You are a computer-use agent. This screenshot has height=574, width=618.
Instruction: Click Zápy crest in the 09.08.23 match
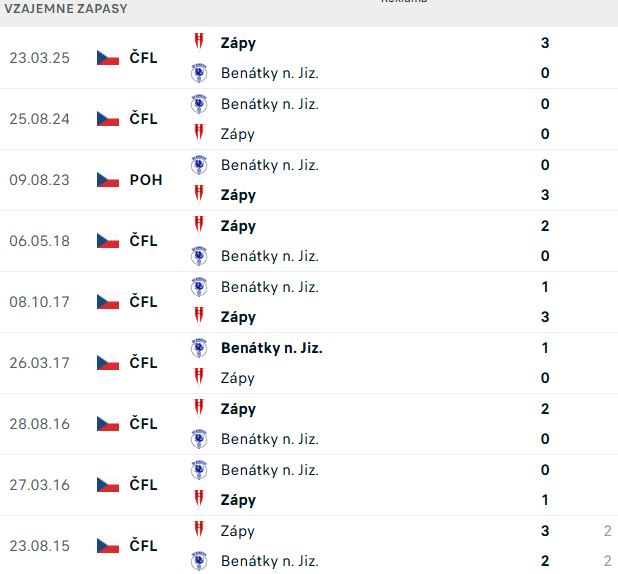pyautogui.click(x=199, y=195)
